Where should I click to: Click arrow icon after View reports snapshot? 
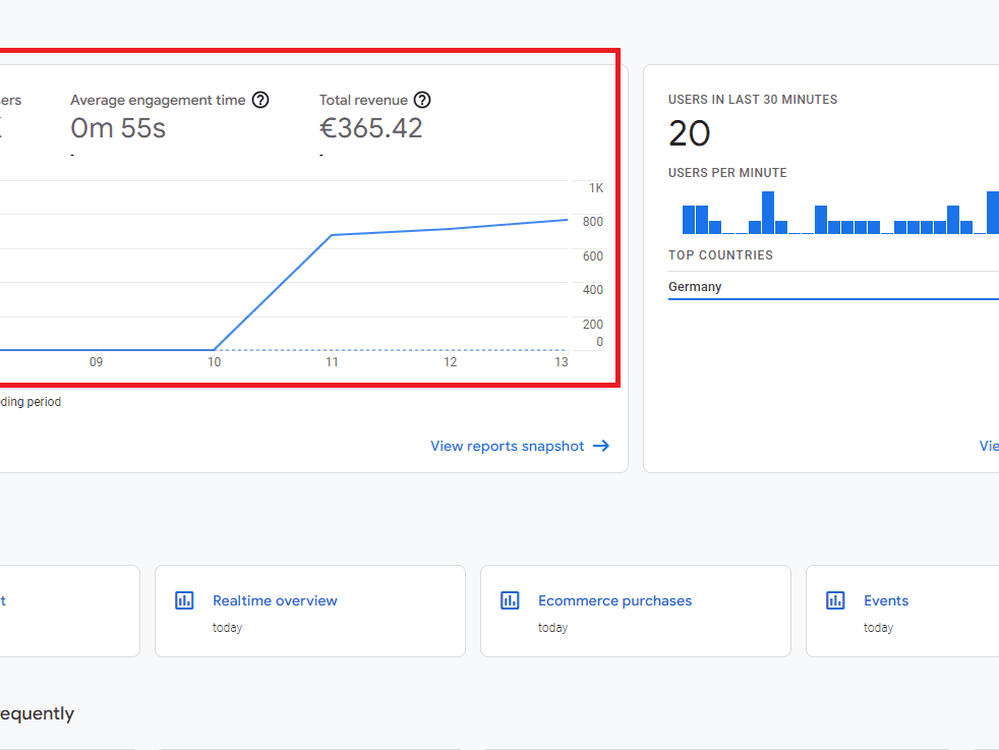(601, 446)
